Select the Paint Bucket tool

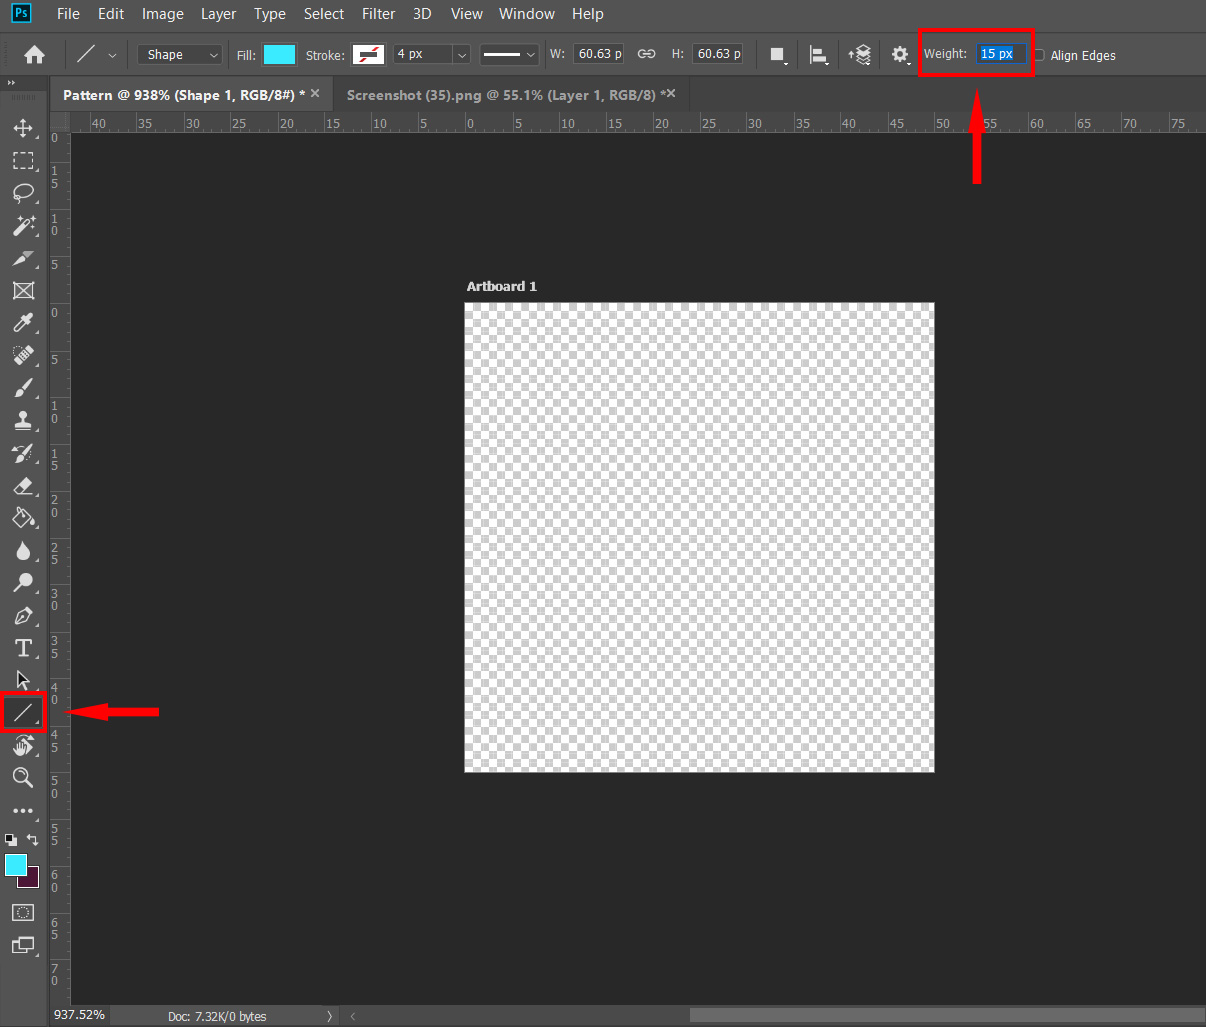(x=23, y=518)
